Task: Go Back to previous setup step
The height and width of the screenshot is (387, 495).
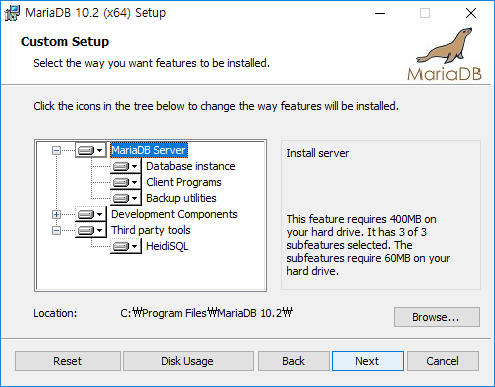Action: coord(294,361)
